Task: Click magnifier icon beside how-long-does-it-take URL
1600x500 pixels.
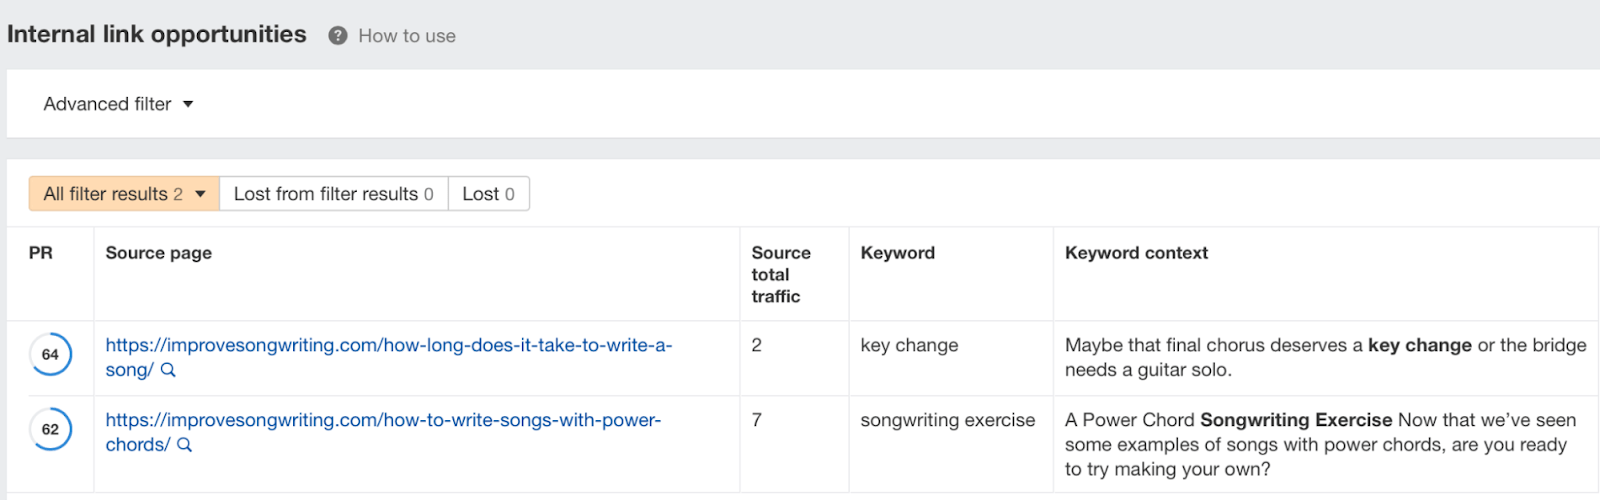Action: pos(168,370)
